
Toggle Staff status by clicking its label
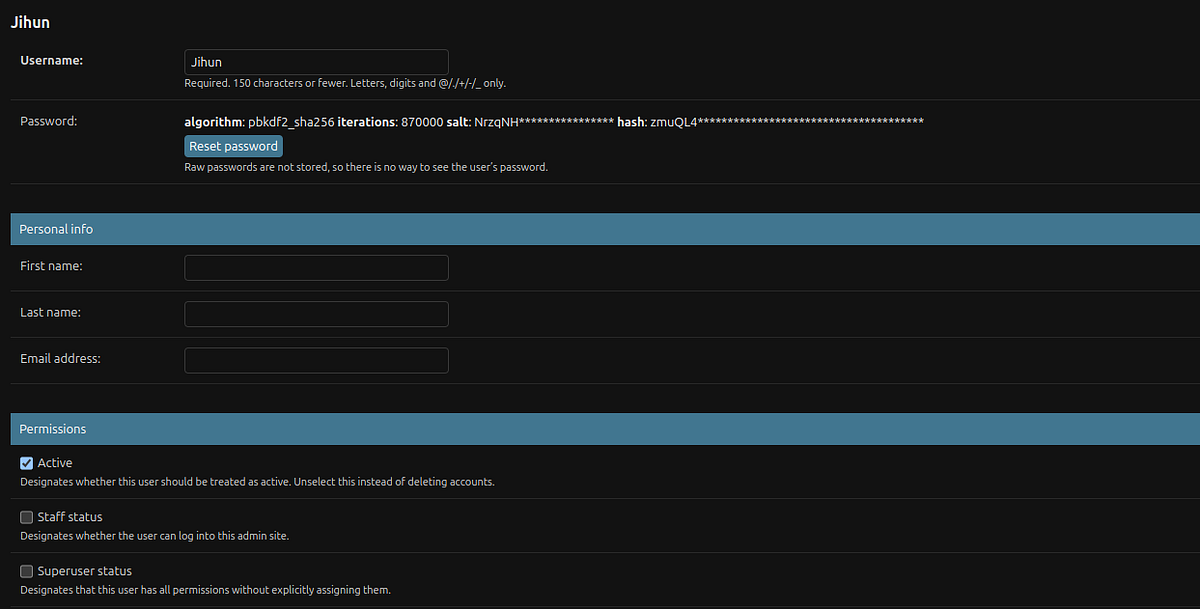coord(69,516)
